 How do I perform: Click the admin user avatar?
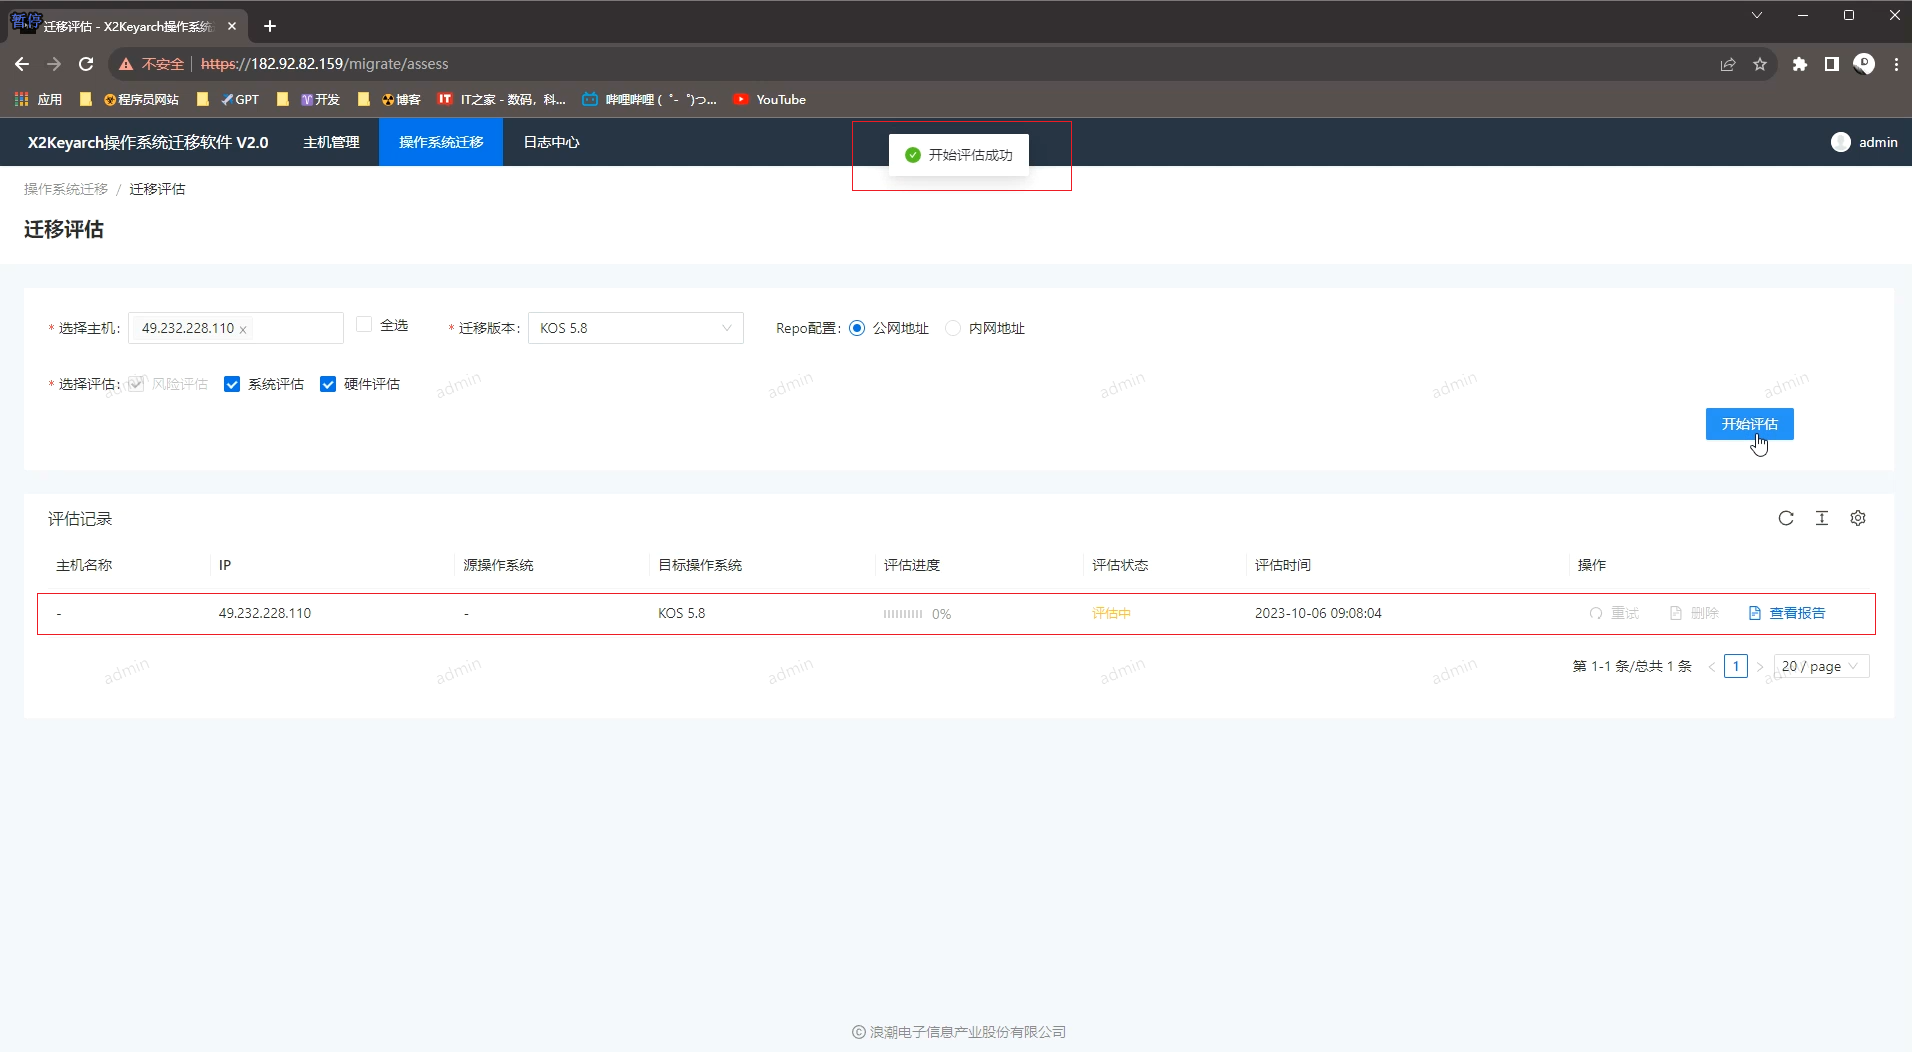(x=1841, y=142)
